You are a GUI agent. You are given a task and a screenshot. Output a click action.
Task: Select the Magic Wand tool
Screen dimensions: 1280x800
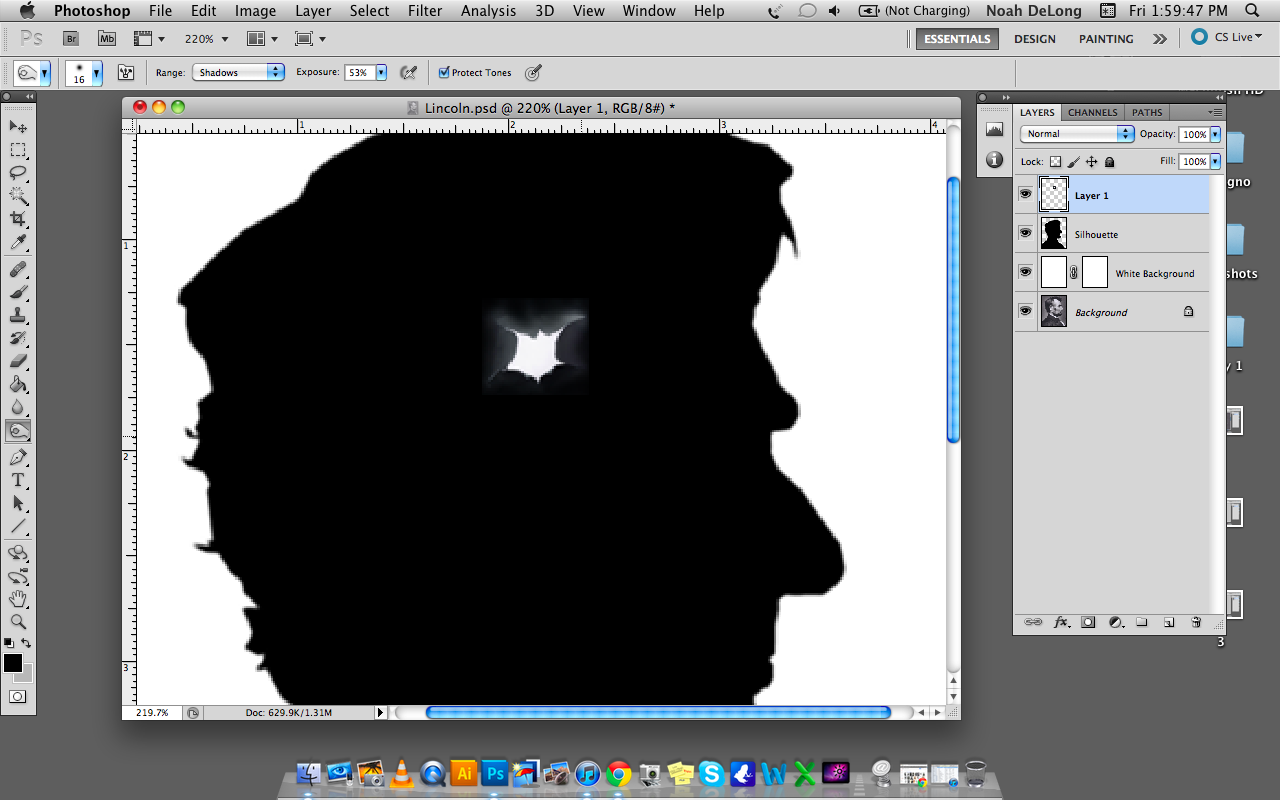click(x=18, y=196)
